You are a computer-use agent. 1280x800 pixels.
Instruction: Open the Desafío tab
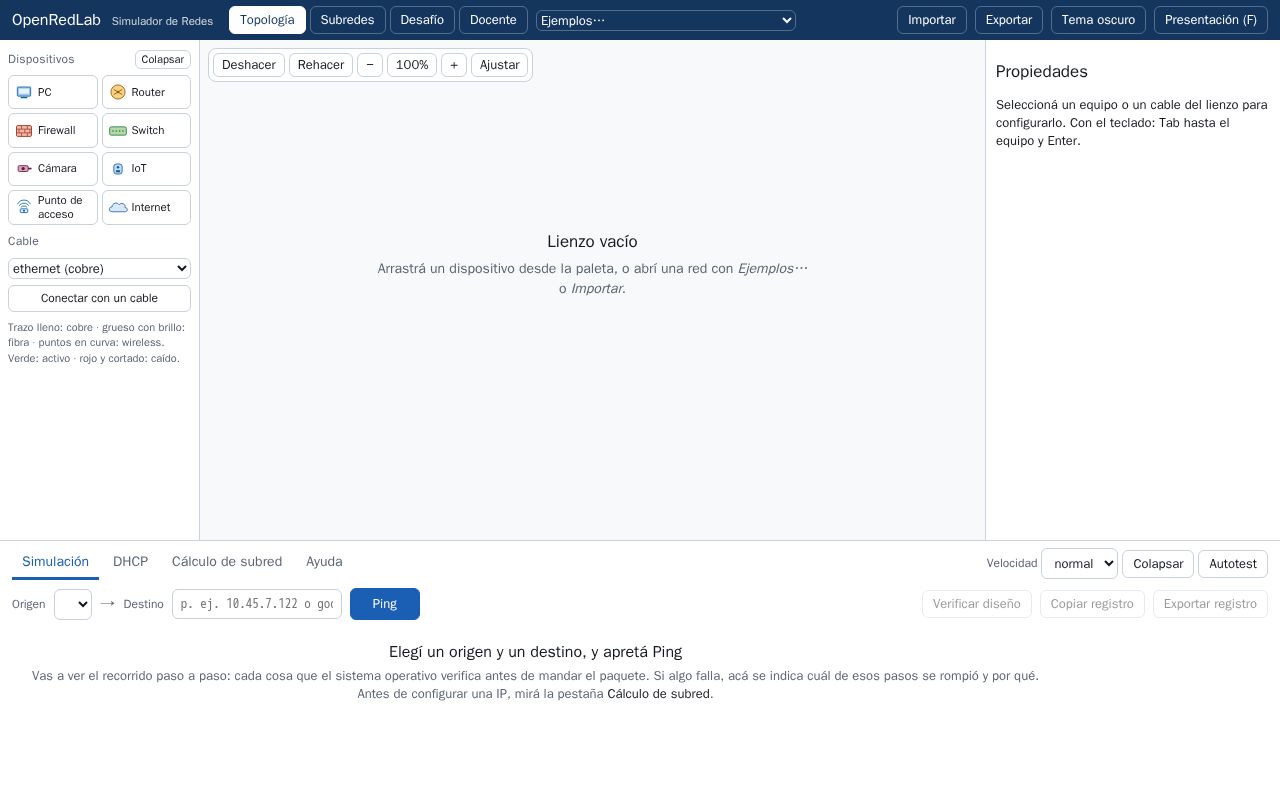422,20
